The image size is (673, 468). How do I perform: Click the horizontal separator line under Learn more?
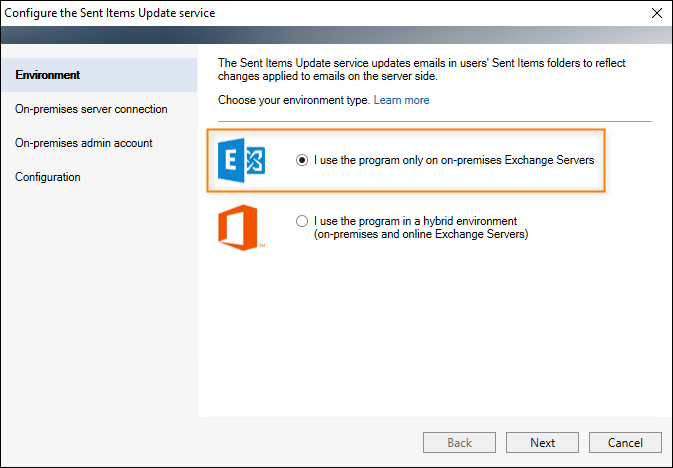click(x=435, y=122)
